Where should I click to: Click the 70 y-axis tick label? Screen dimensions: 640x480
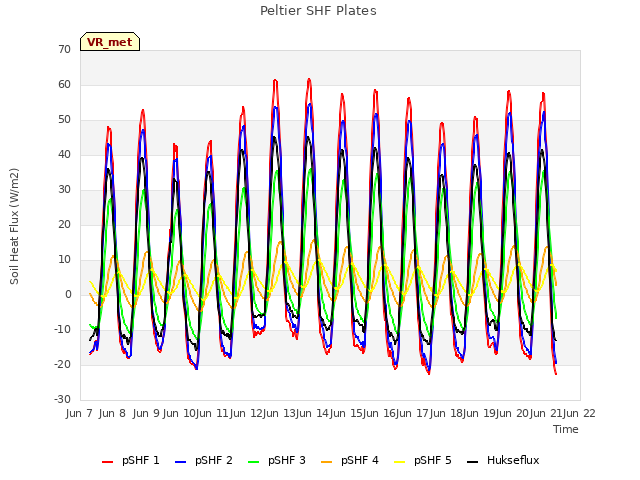point(64,49)
